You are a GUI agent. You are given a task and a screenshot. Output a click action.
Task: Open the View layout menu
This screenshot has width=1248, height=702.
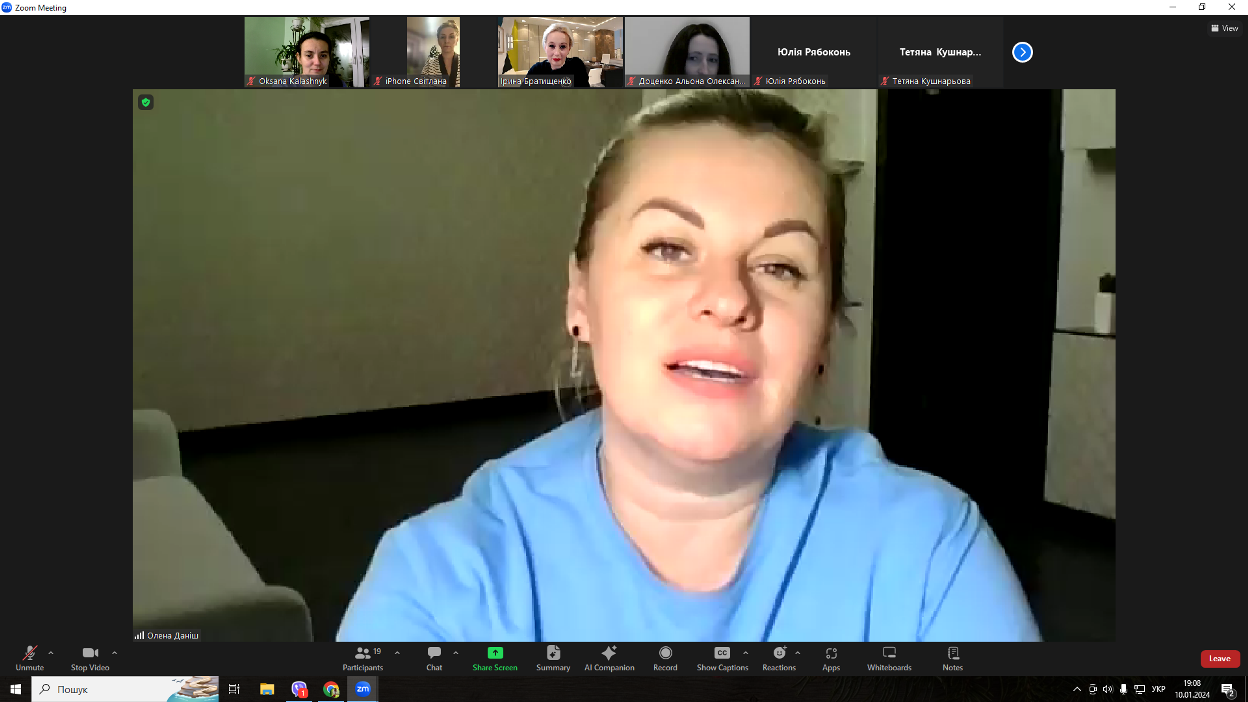tap(1225, 28)
